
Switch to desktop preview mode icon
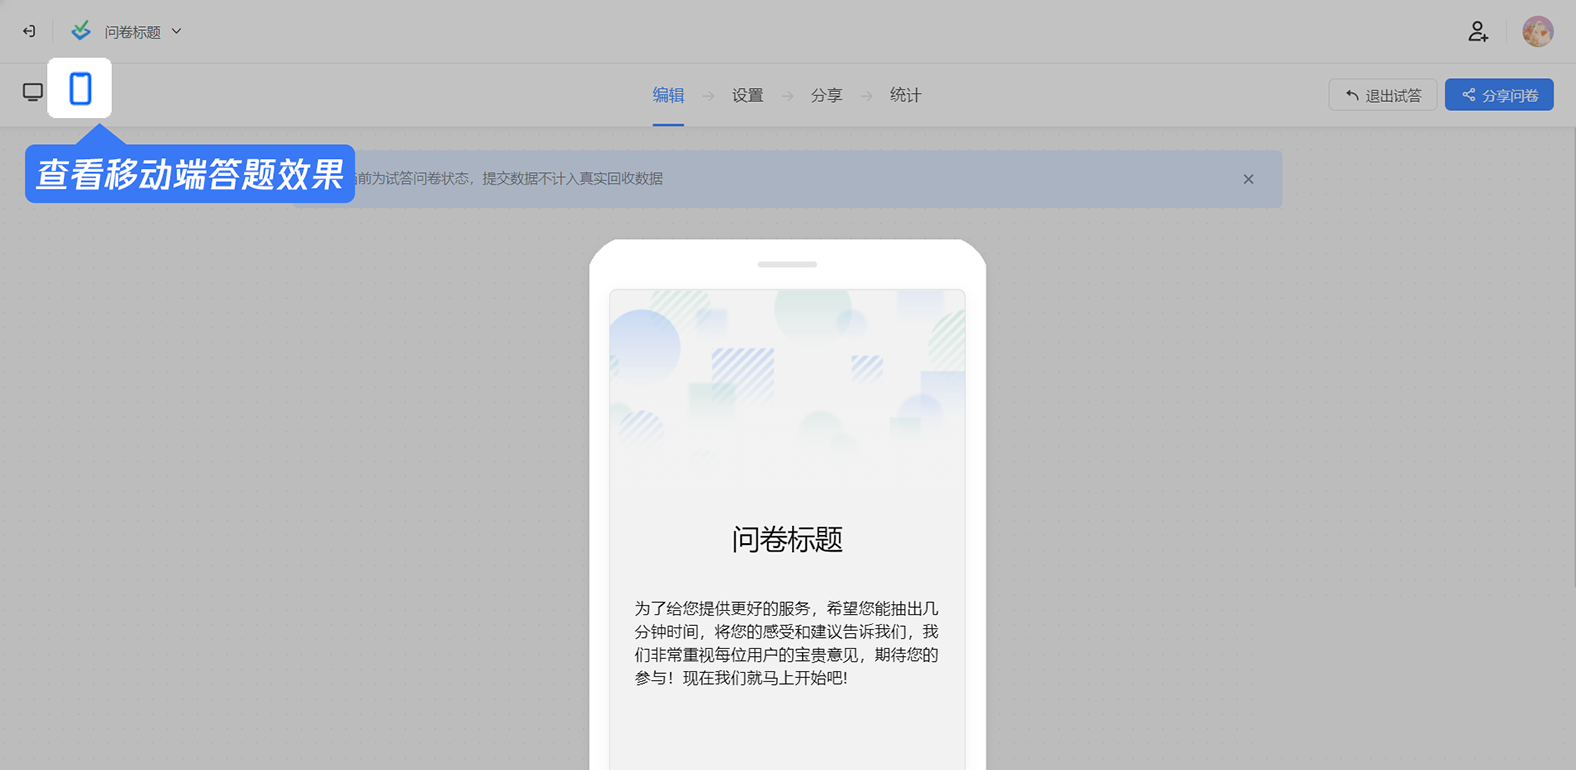click(x=33, y=93)
